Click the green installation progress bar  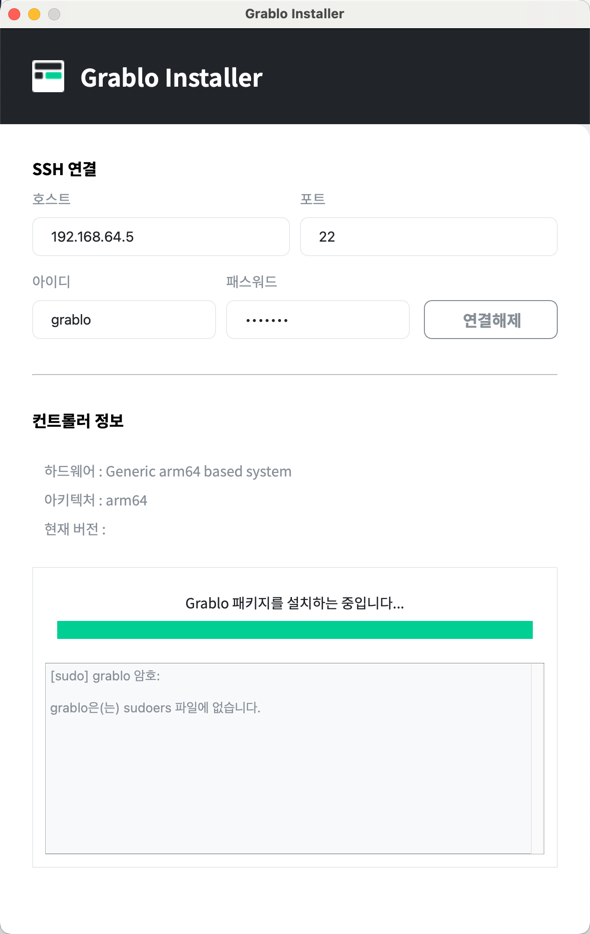coord(294,630)
